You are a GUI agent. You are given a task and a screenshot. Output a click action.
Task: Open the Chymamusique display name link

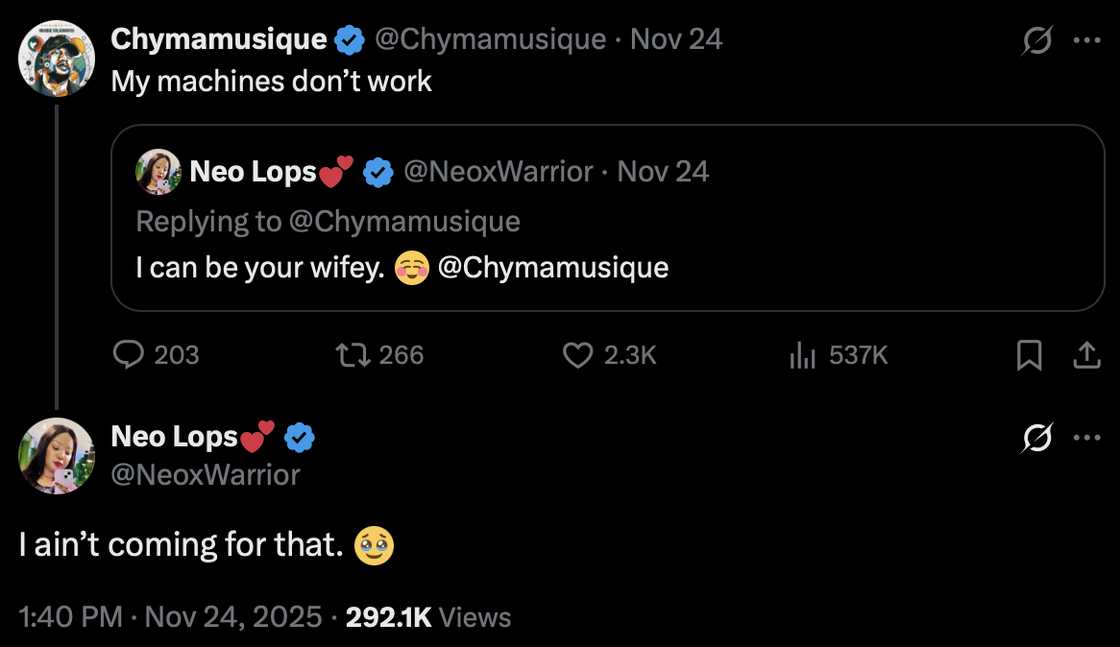[219, 39]
